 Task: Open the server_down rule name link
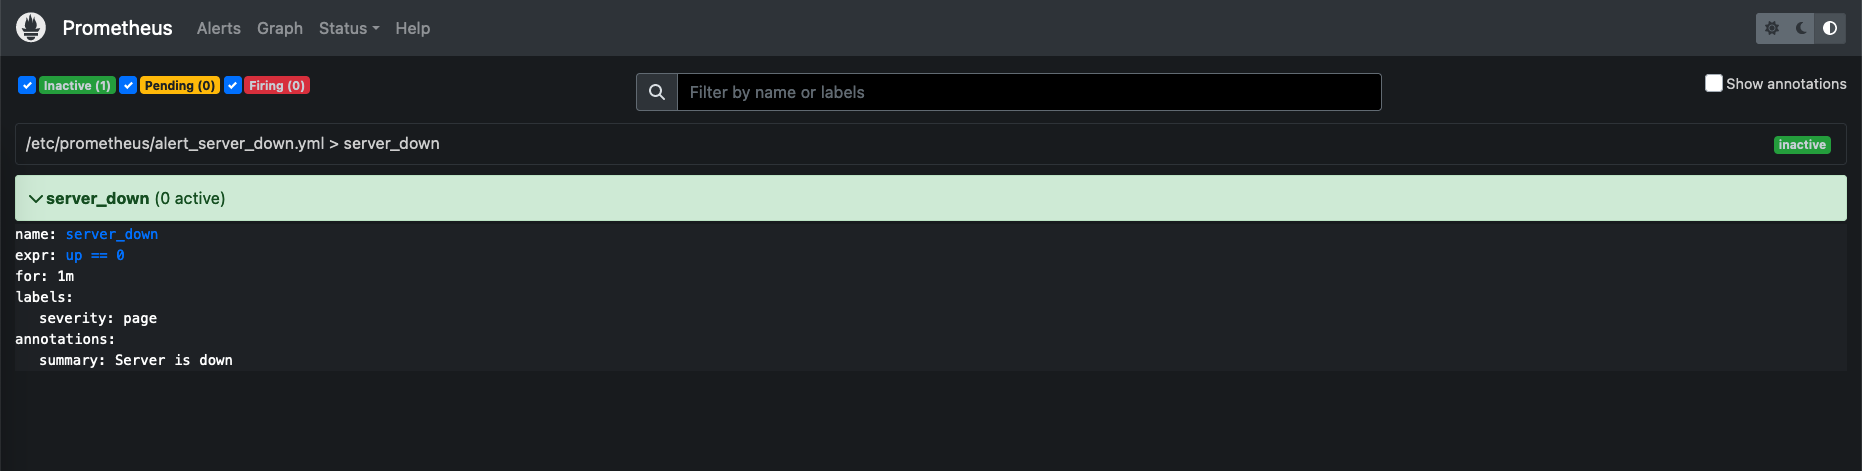click(112, 234)
